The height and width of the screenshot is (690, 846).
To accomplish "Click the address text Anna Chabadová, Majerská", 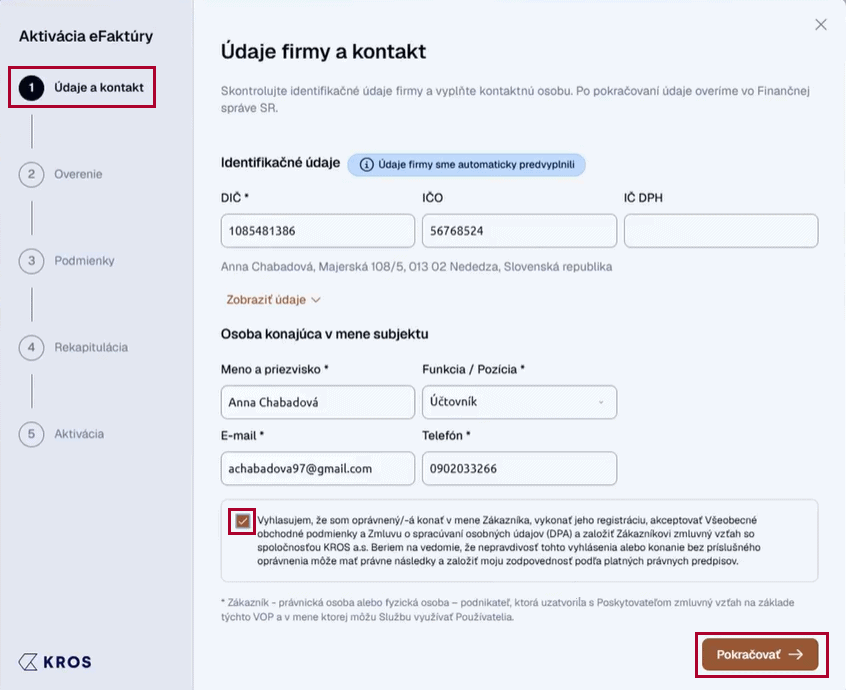I will pyautogui.click(x=417, y=267).
